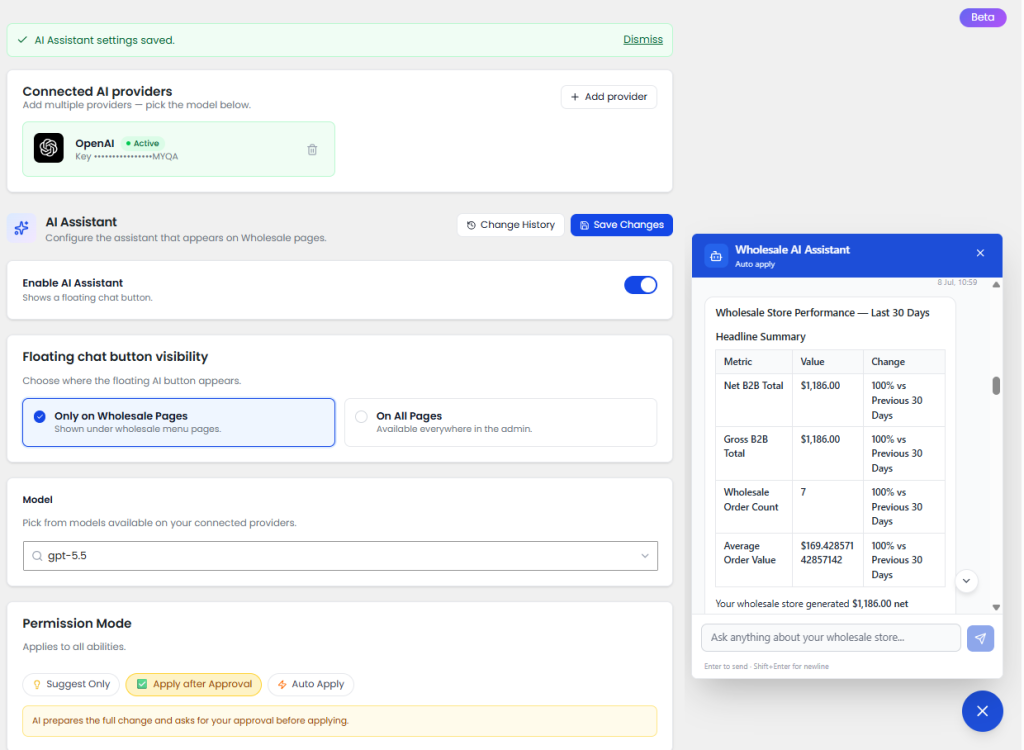Choose Apply after Approval permission mode
Screen dimensions: 1024x750
tap(193, 684)
